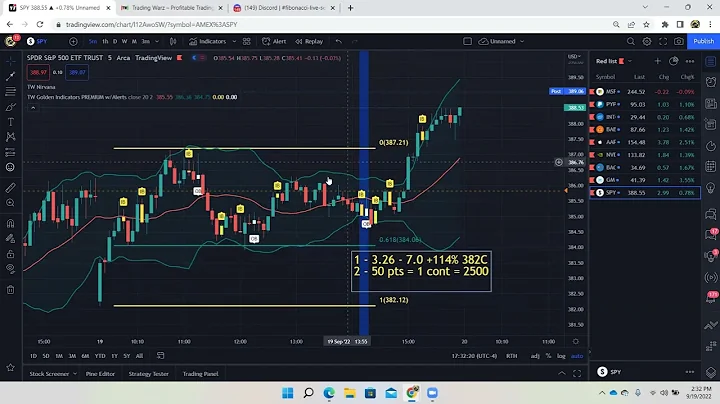This screenshot has height=404, width=720.
Task: Select the text annotation tool
Action: (x=11, y=122)
